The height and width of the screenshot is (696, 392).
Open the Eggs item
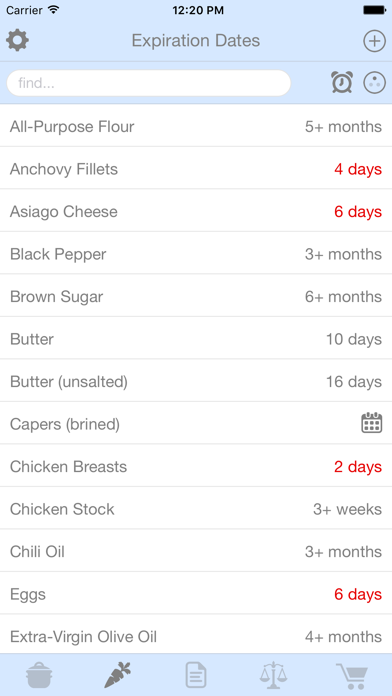coord(196,594)
